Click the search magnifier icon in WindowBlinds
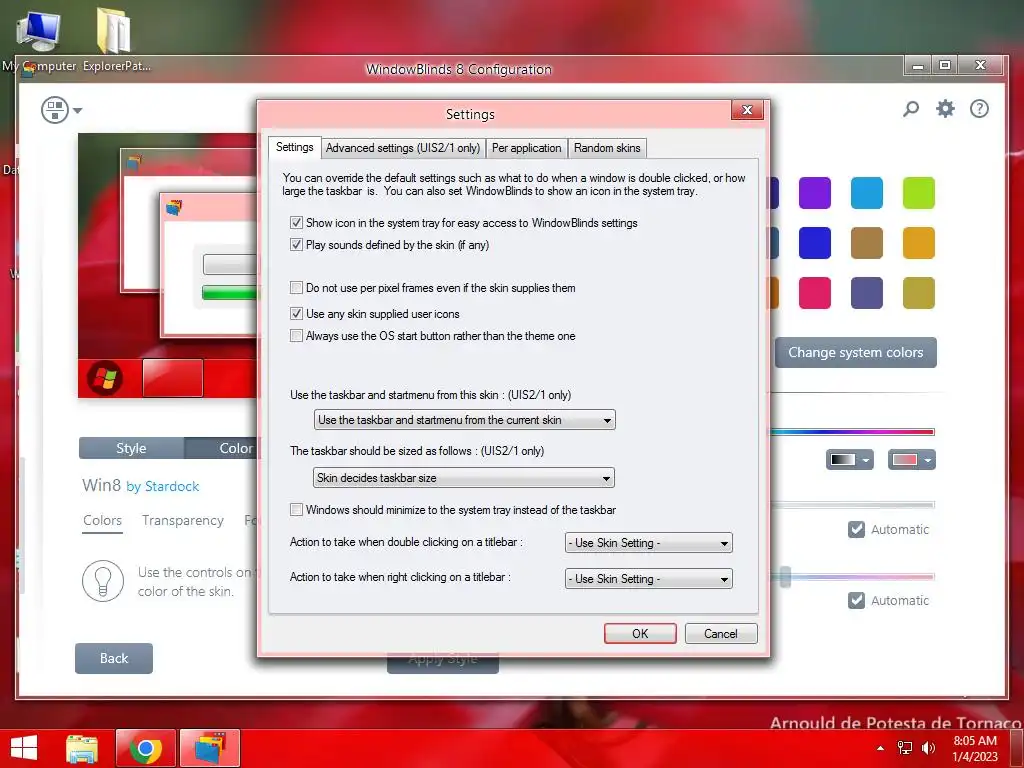Image resolution: width=1024 pixels, height=768 pixels. point(911,109)
